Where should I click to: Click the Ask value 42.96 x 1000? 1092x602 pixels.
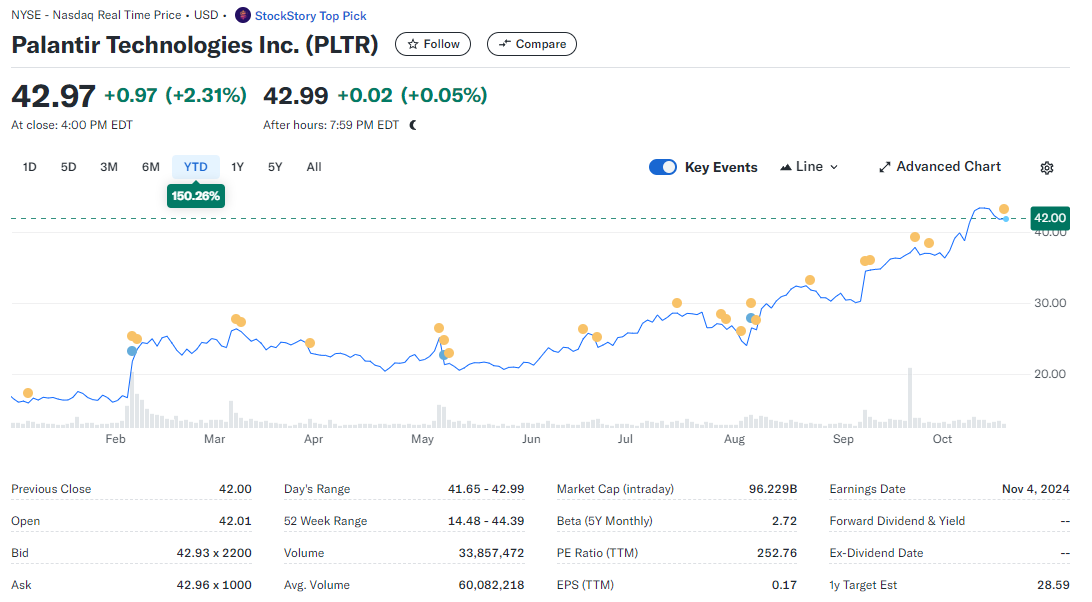[x=214, y=585]
